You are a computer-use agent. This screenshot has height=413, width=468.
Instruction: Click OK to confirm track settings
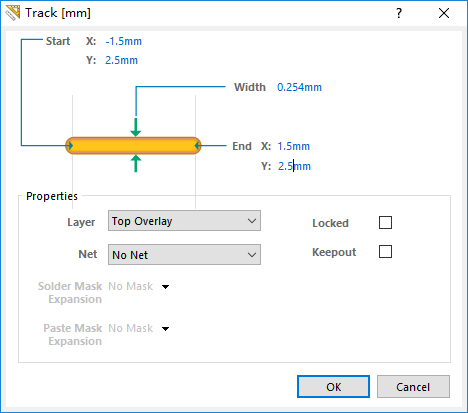333,387
